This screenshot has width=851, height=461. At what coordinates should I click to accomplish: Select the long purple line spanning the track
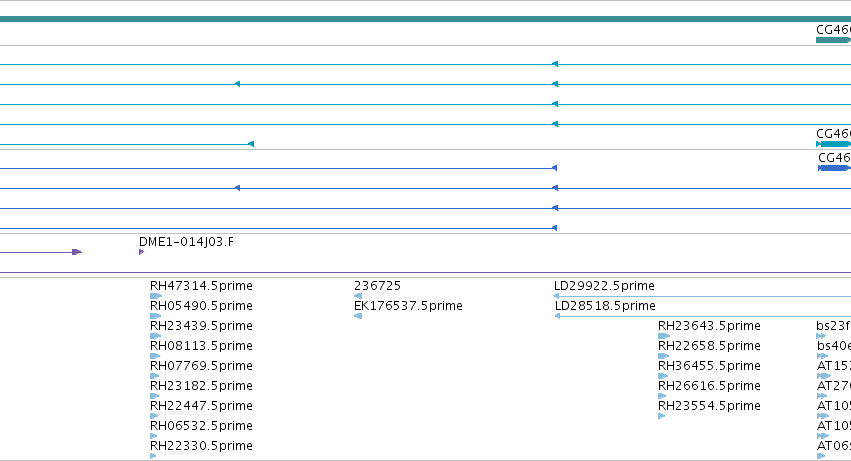coord(426,273)
